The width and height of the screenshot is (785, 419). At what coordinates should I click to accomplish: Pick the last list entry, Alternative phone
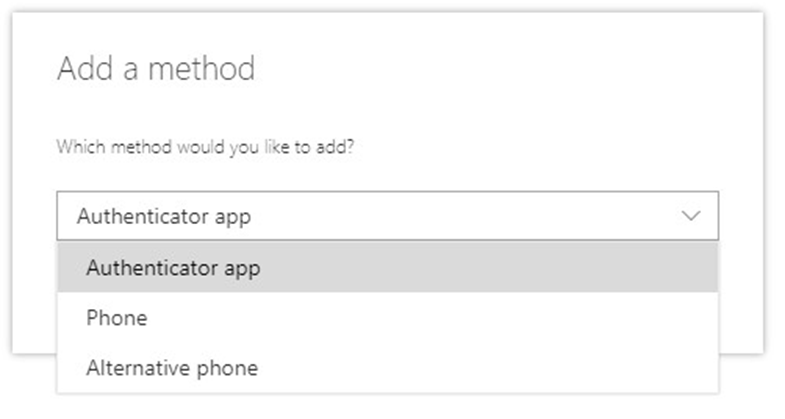tap(172, 368)
